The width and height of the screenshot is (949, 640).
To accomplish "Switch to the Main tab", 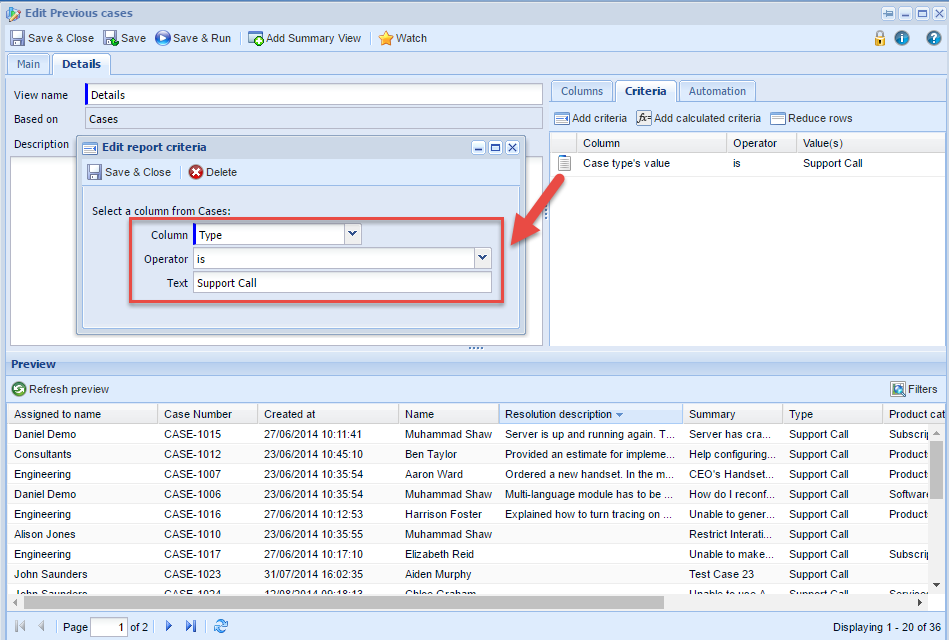I will [28, 64].
